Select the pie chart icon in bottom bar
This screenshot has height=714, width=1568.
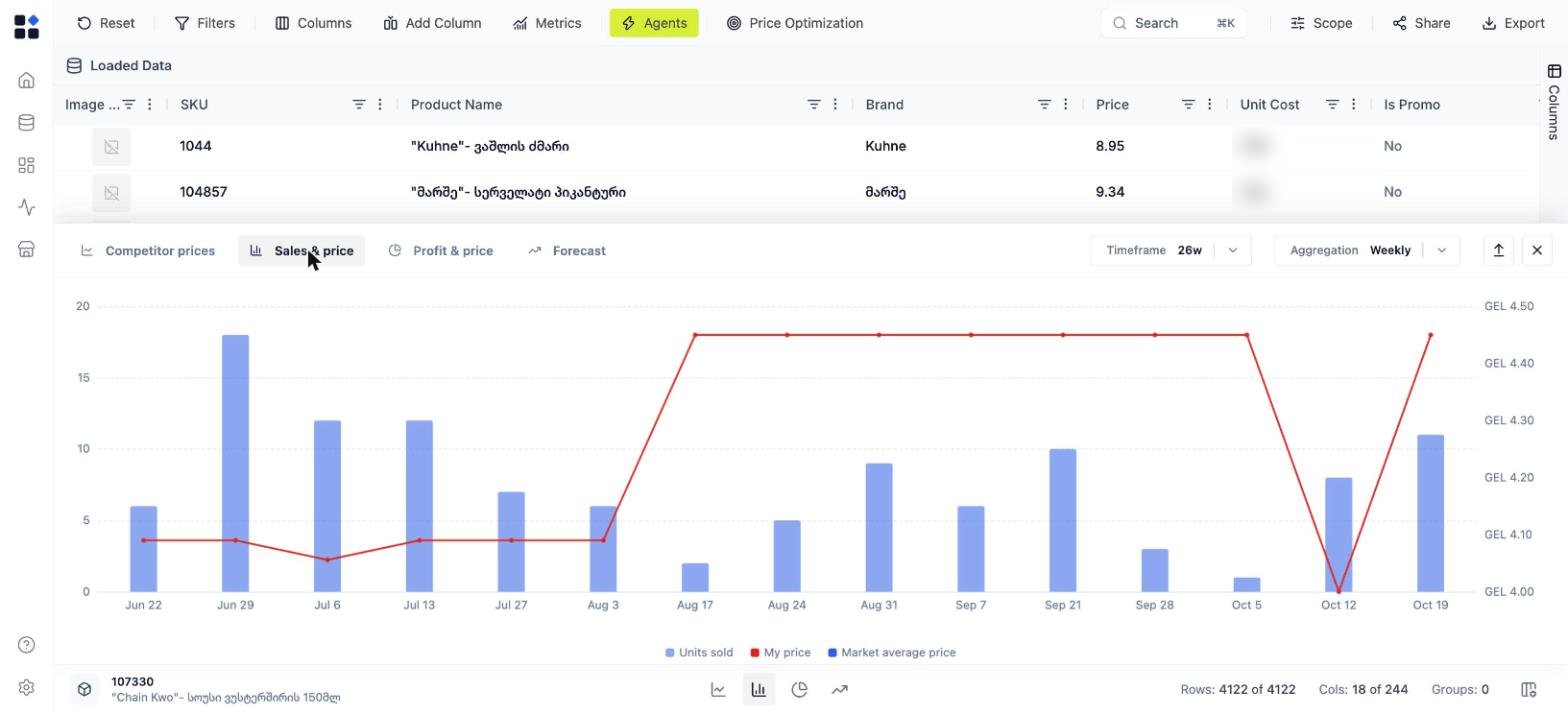tap(799, 689)
